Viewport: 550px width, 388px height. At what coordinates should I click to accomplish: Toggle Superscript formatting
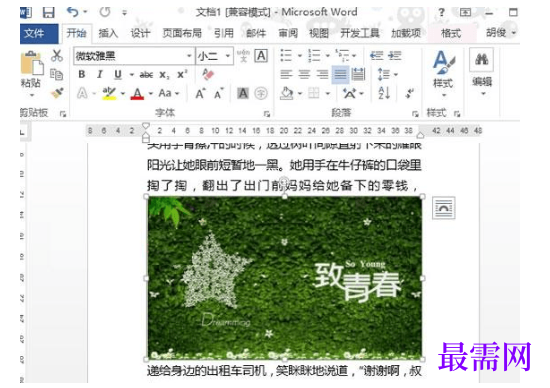pyautogui.click(x=182, y=74)
